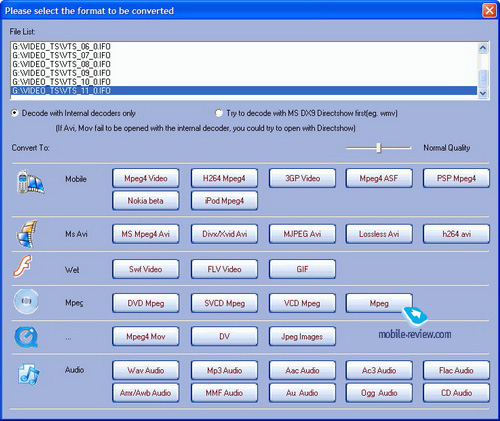500x421 pixels.
Task: Close the format selection dialog
Action: 489,11
